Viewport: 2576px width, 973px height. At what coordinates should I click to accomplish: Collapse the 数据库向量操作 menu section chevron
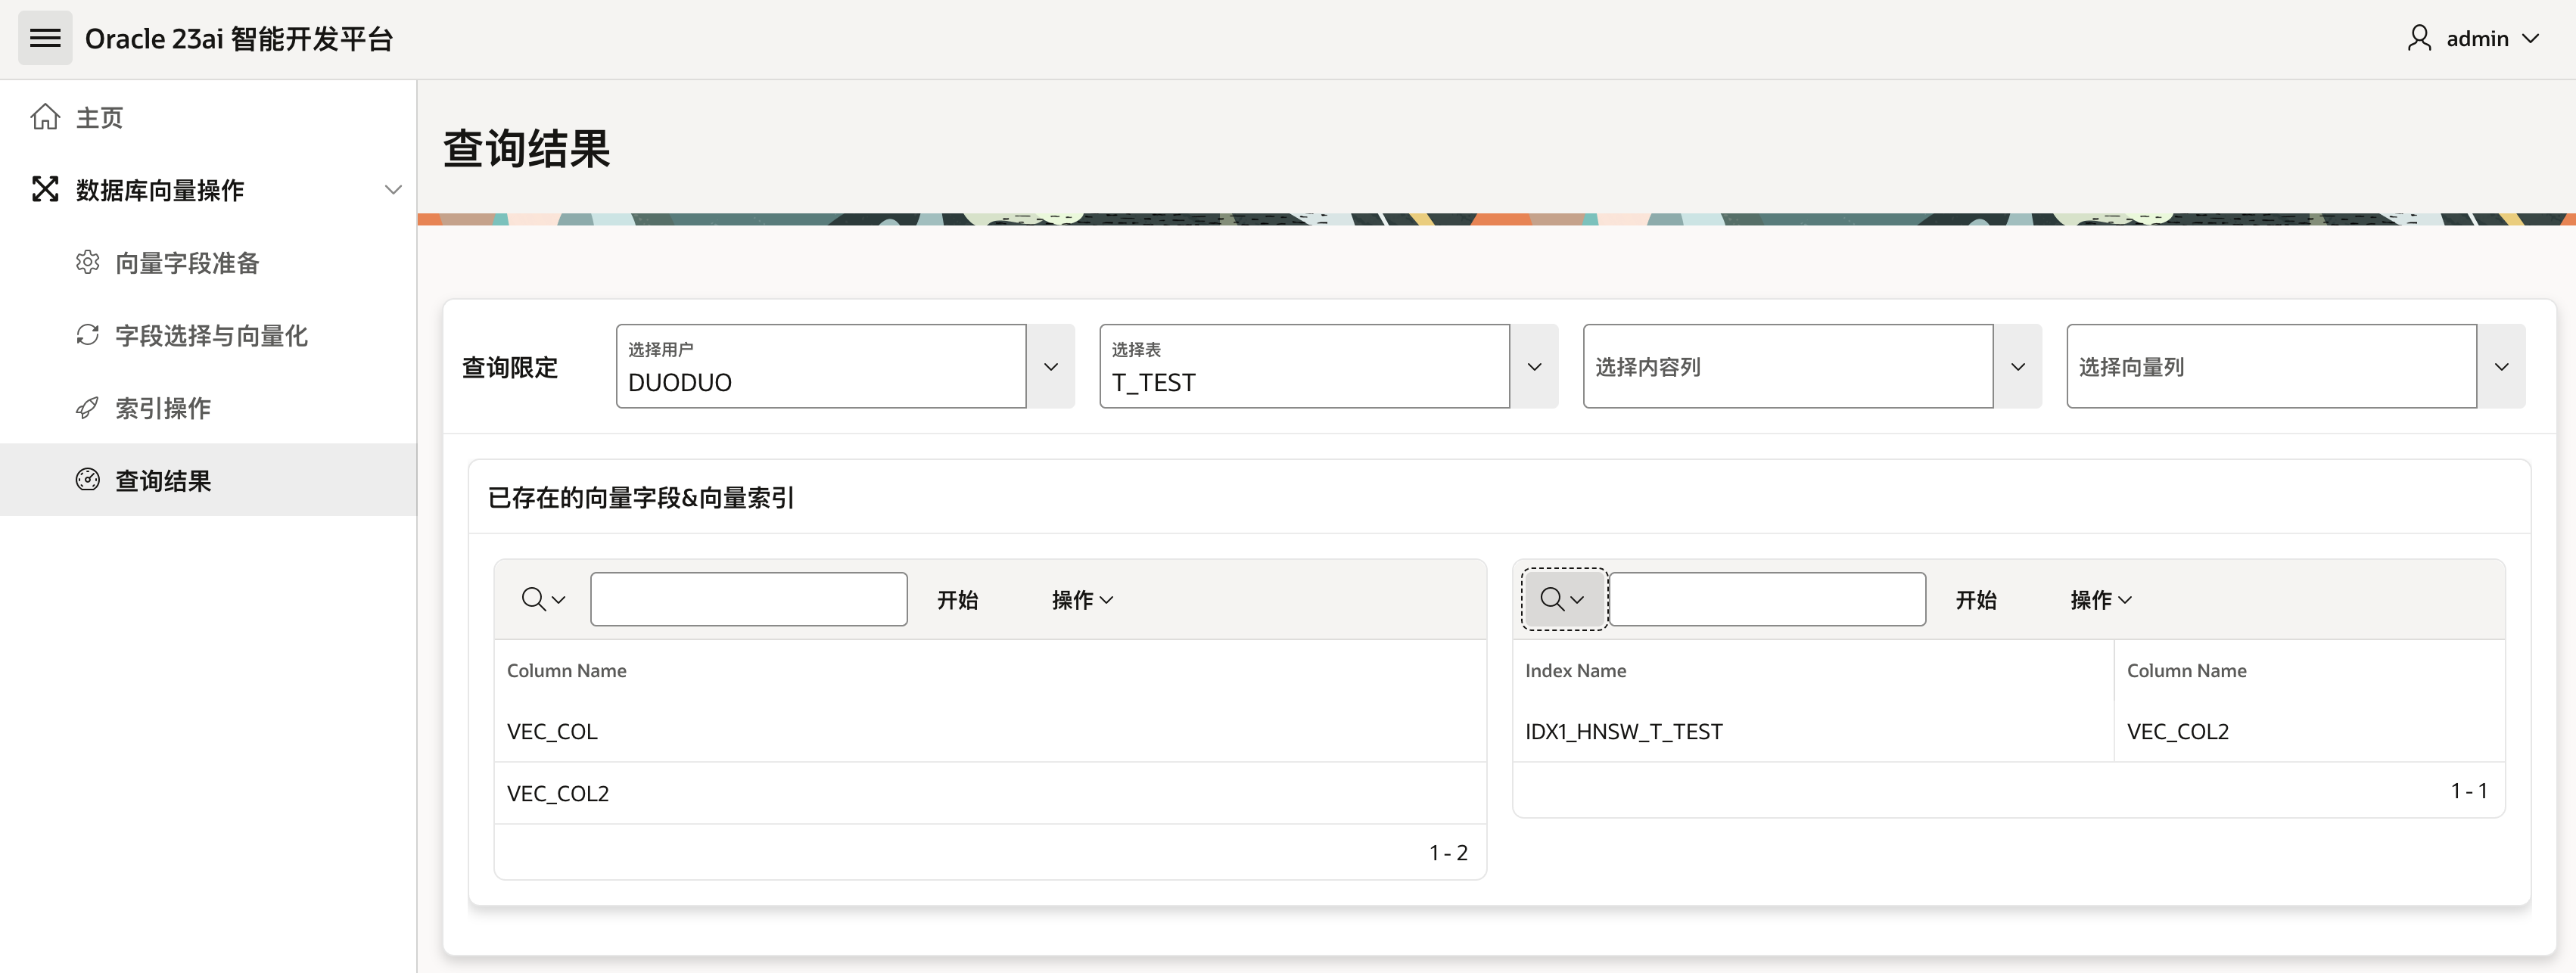(393, 189)
